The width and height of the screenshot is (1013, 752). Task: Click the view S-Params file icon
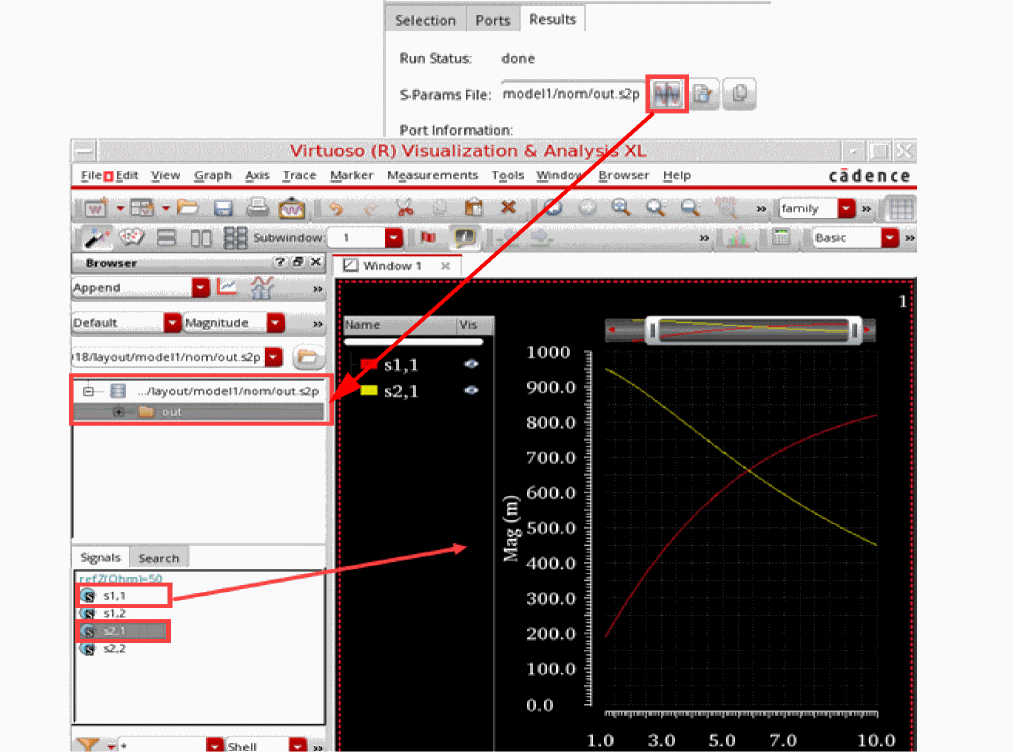point(704,94)
